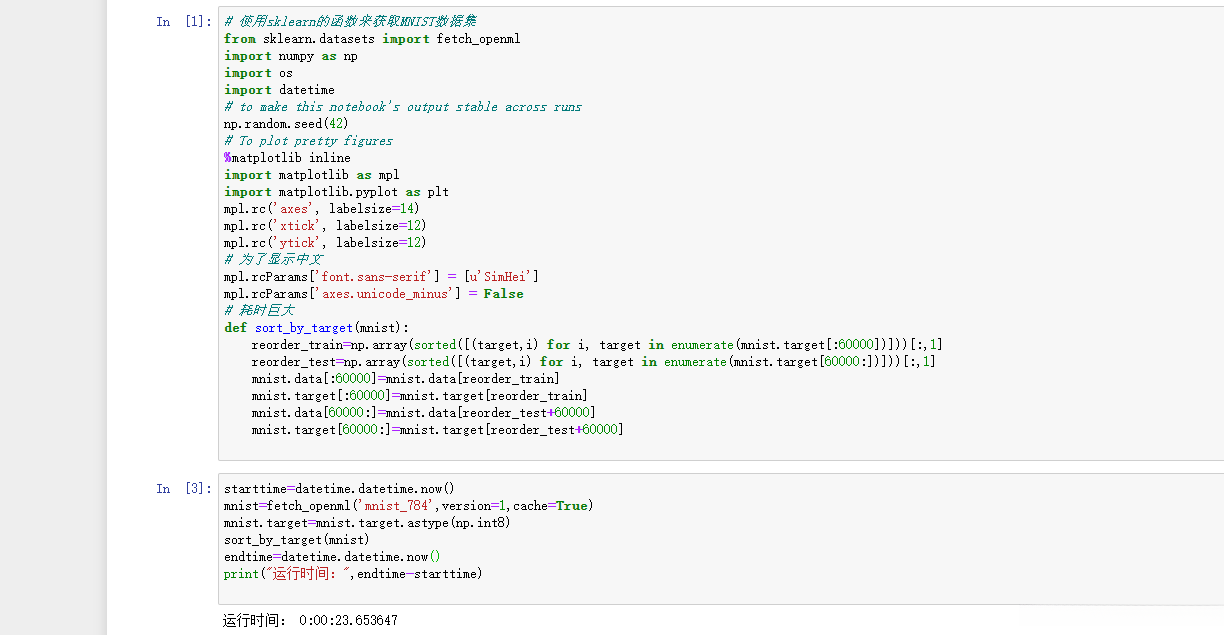
Task: Click the axes.unicode_minus = False line
Action: click(374, 294)
